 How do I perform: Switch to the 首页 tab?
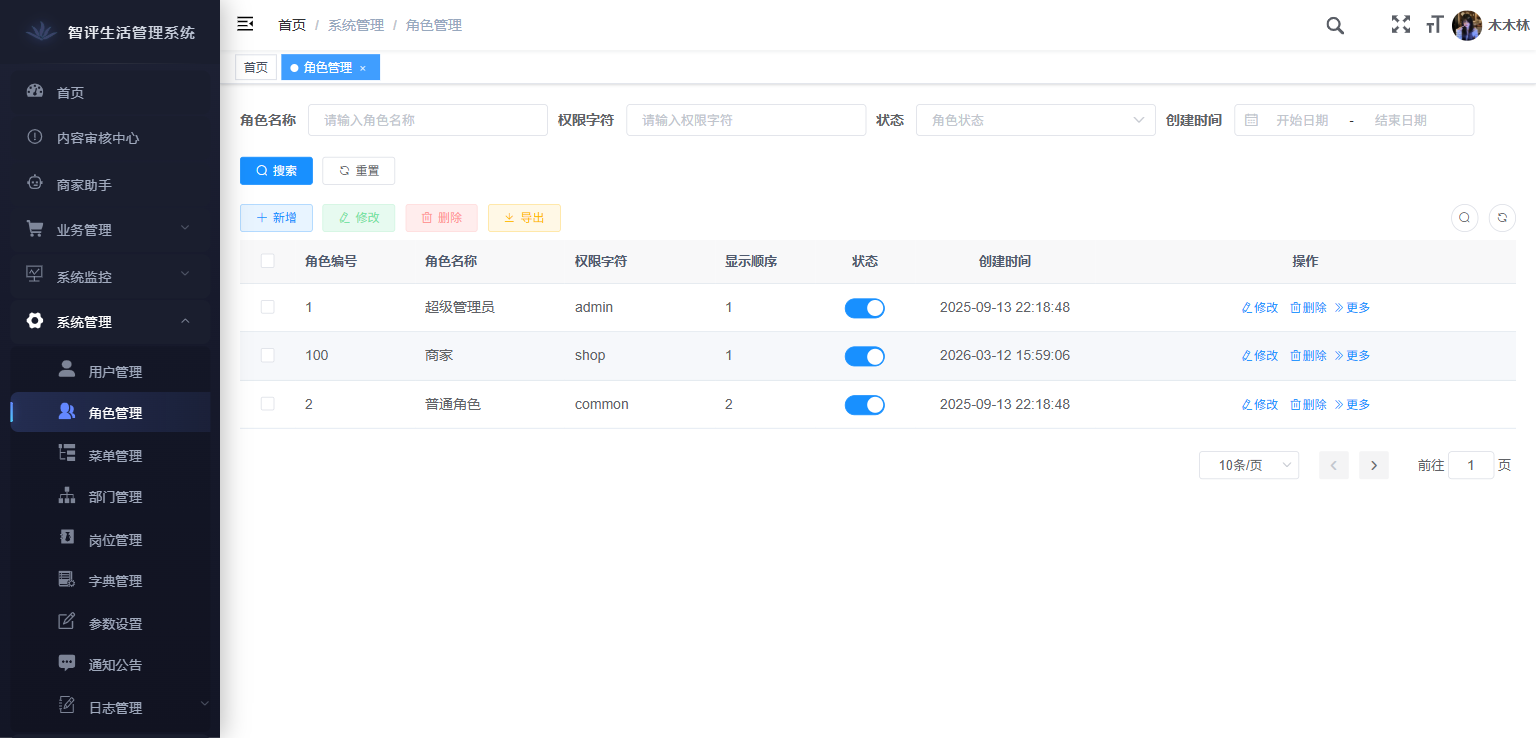click(x=255, y=67)
